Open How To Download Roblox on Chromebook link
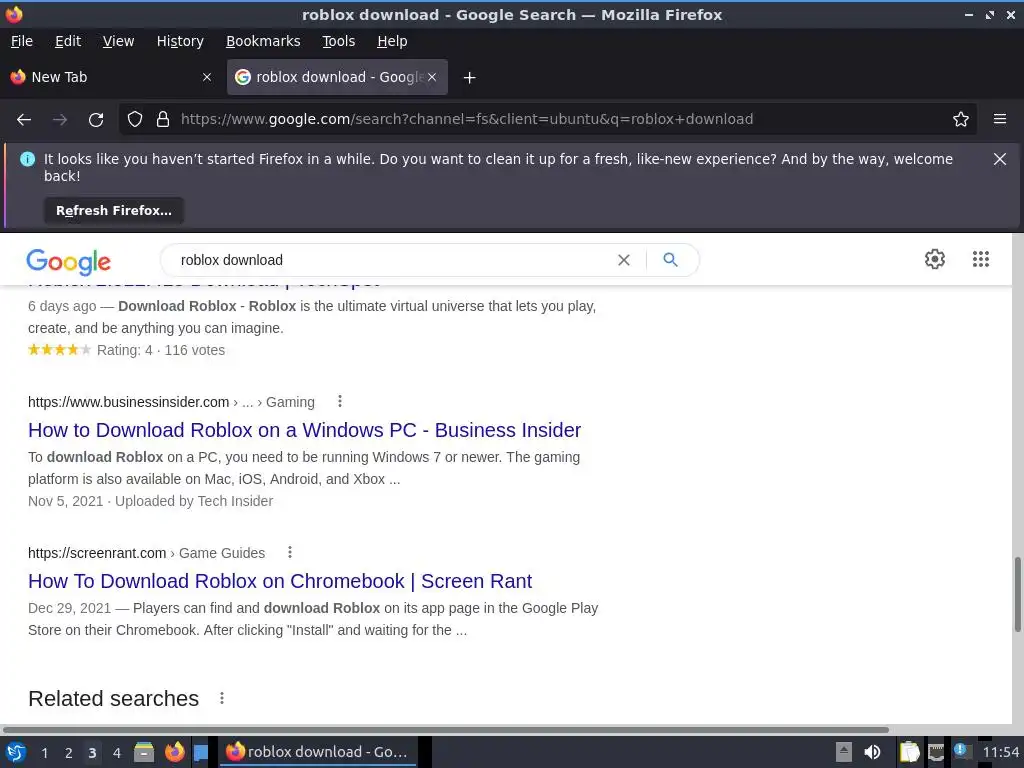The width and height of the screenshot is (1024, 768). [x=280, y=581]
